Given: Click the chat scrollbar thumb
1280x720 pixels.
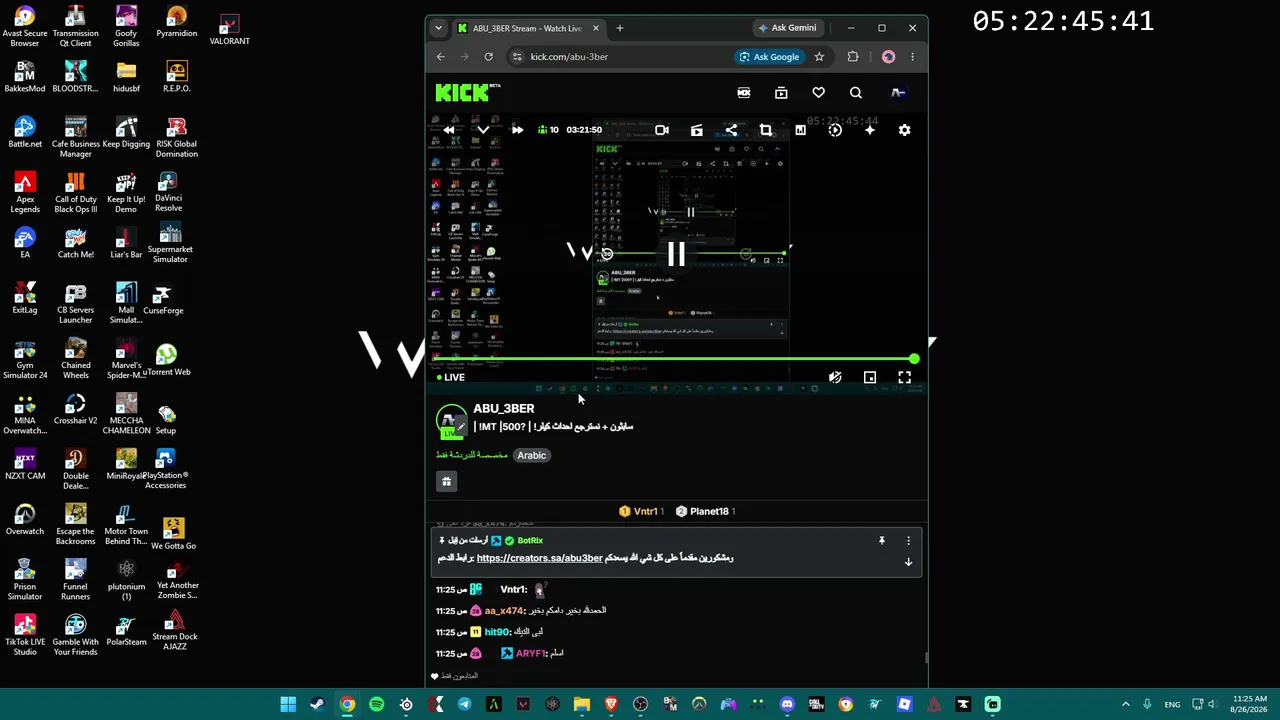Looking at the screenshot, I should [x=926, y=657].
